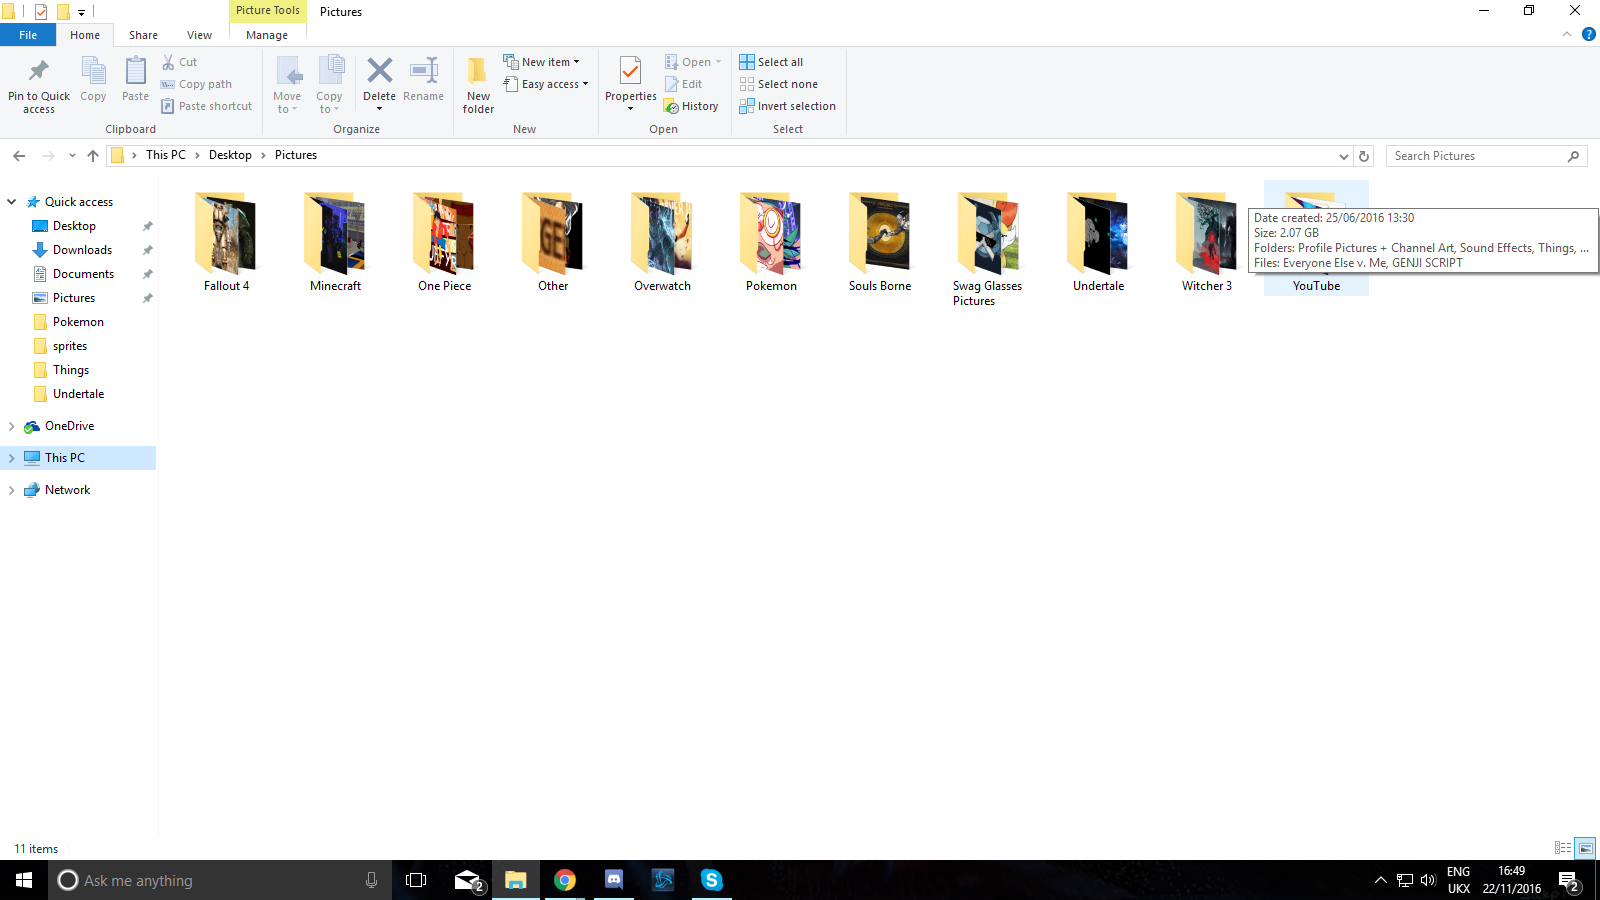Delete the selected item
This screenshot has width=1600, height=900.
click(x=379, y=85)
